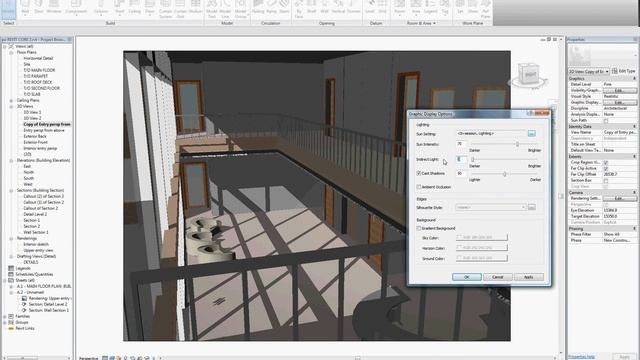Select the Door tool in the ribbon
Image resolution: width=640 pixels, height=360 pixels.
[39, 8]
